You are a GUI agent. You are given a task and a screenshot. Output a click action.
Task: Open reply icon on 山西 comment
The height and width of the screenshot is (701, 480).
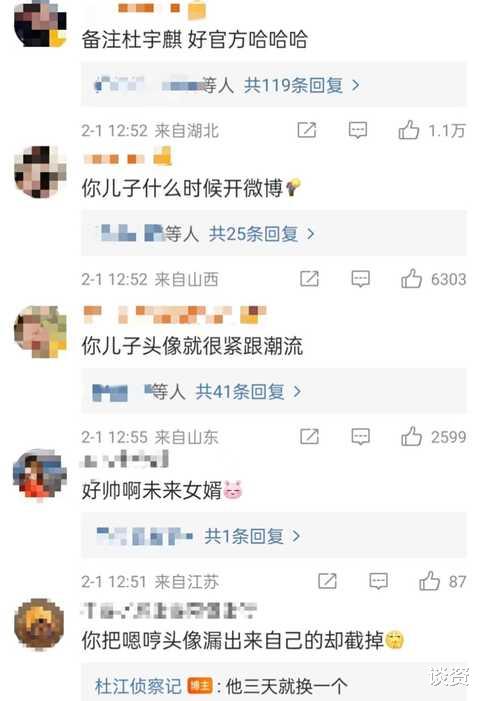click(361, 279)
